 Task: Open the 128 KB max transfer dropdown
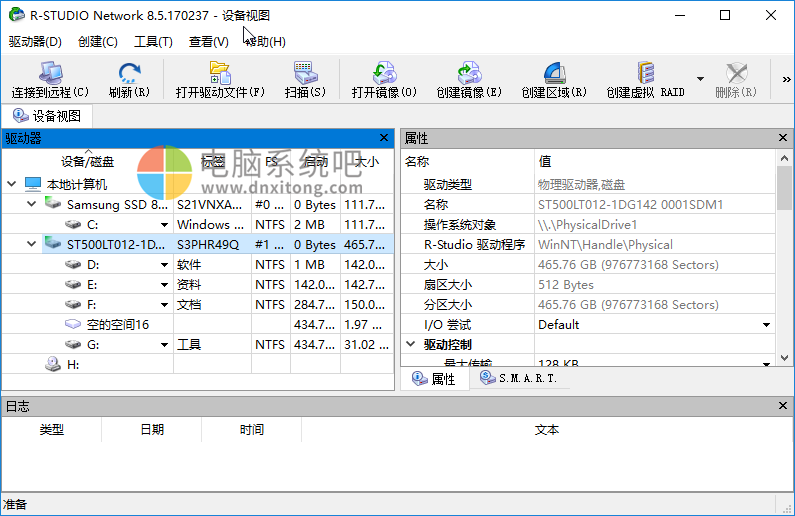(766, 363)
